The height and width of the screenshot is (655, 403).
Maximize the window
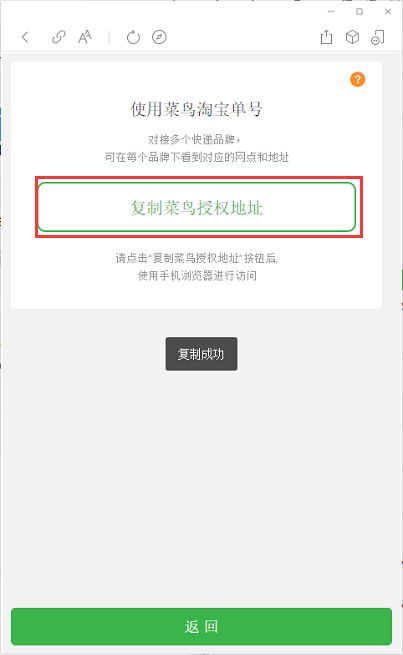360,12
